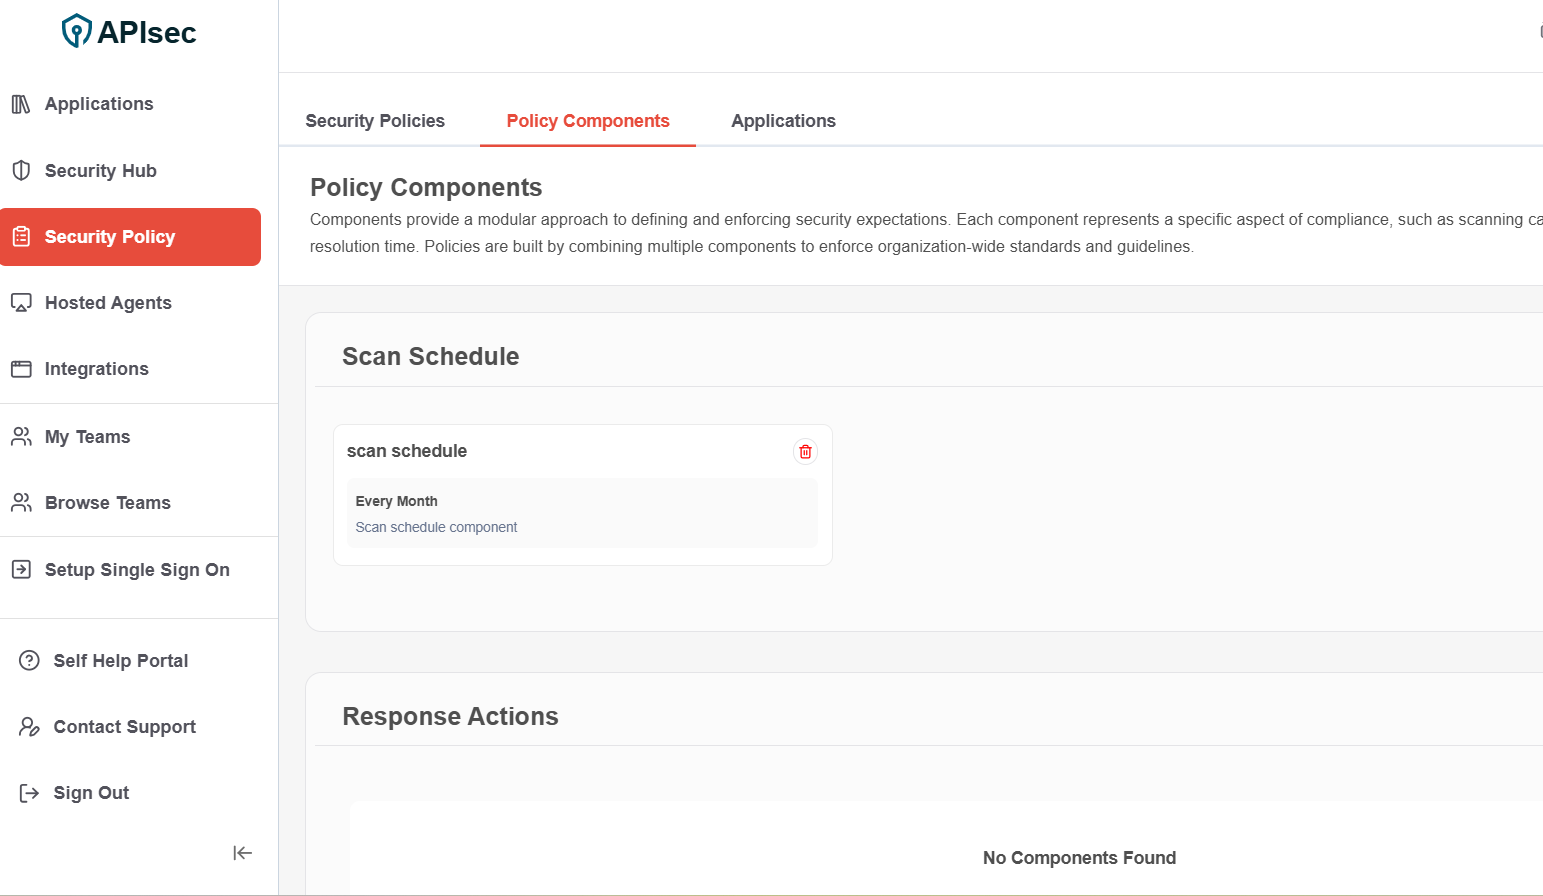This screenshot has width=1543, height=896.
Task: Switch to the Security Policies tab
Action: tap(375, 121)
